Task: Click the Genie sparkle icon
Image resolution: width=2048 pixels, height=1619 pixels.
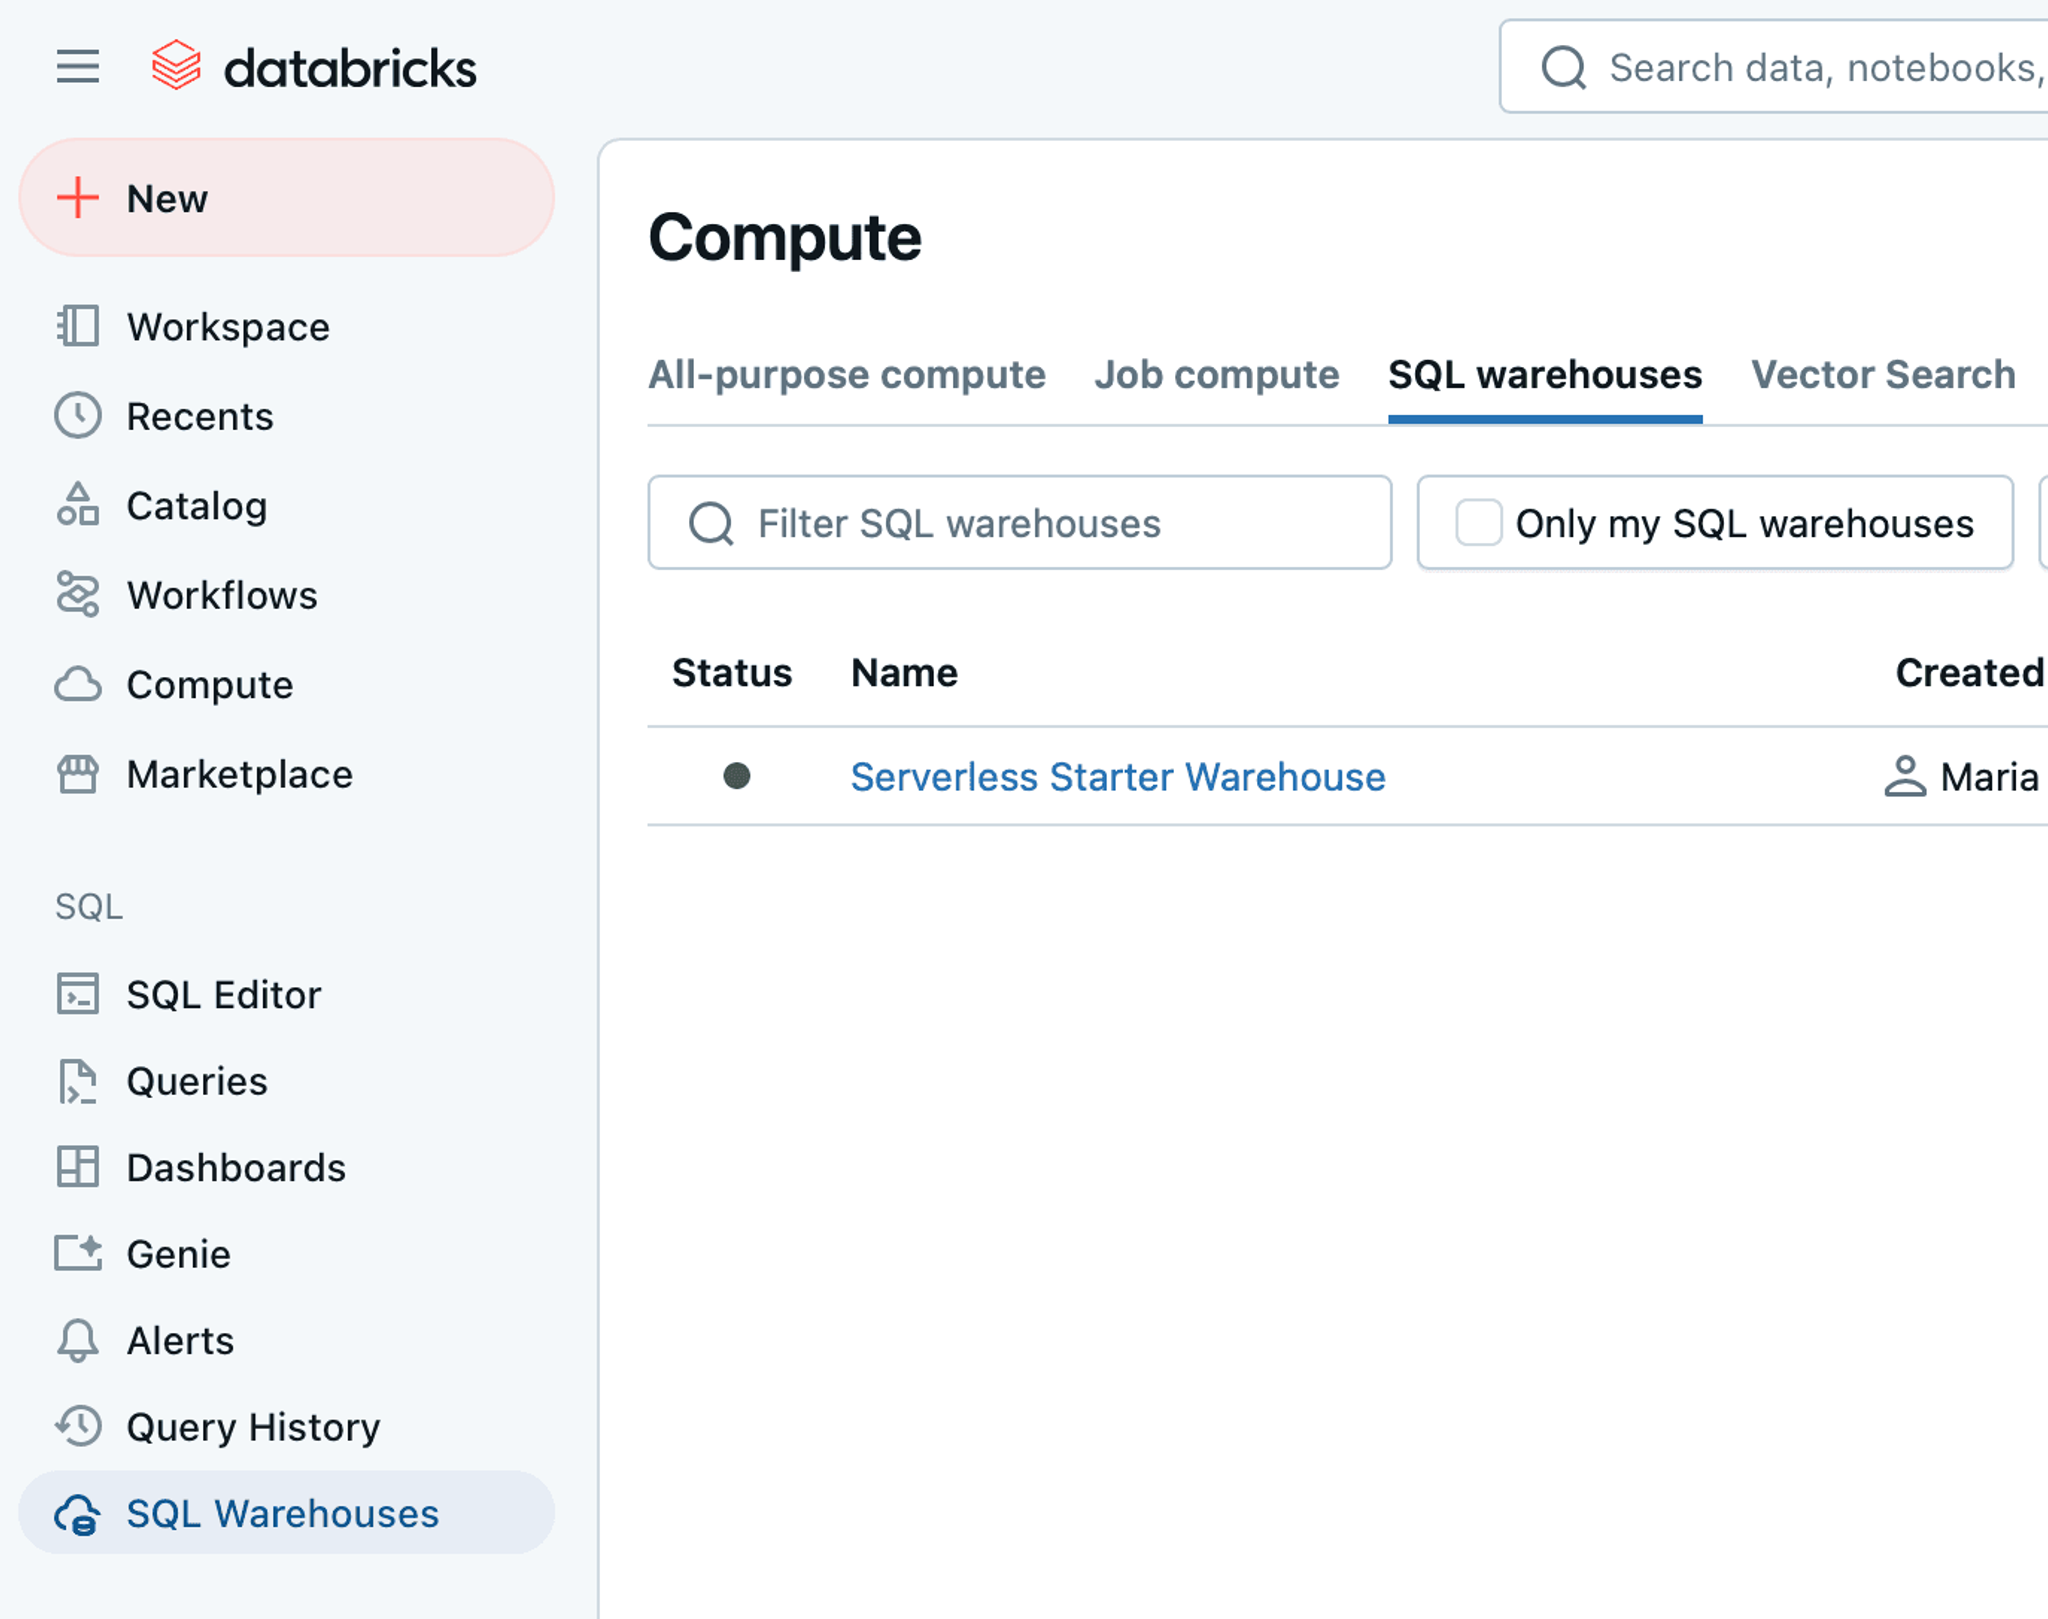Action: pyautogui.click(x=78, y=1254)
